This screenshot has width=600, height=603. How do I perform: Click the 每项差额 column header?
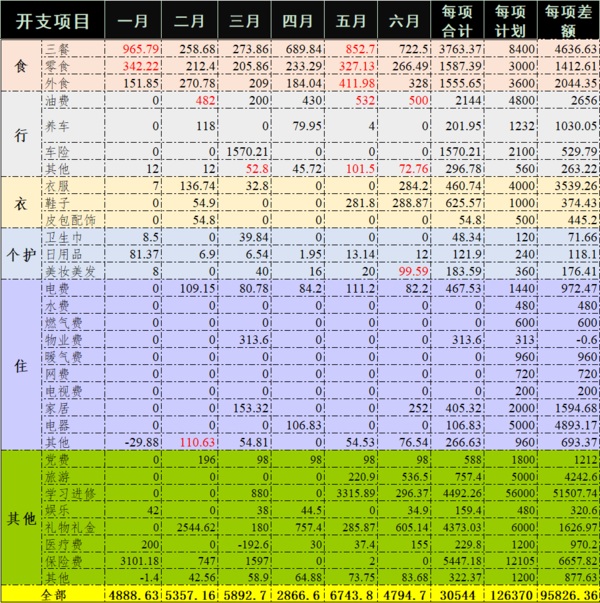568,20
